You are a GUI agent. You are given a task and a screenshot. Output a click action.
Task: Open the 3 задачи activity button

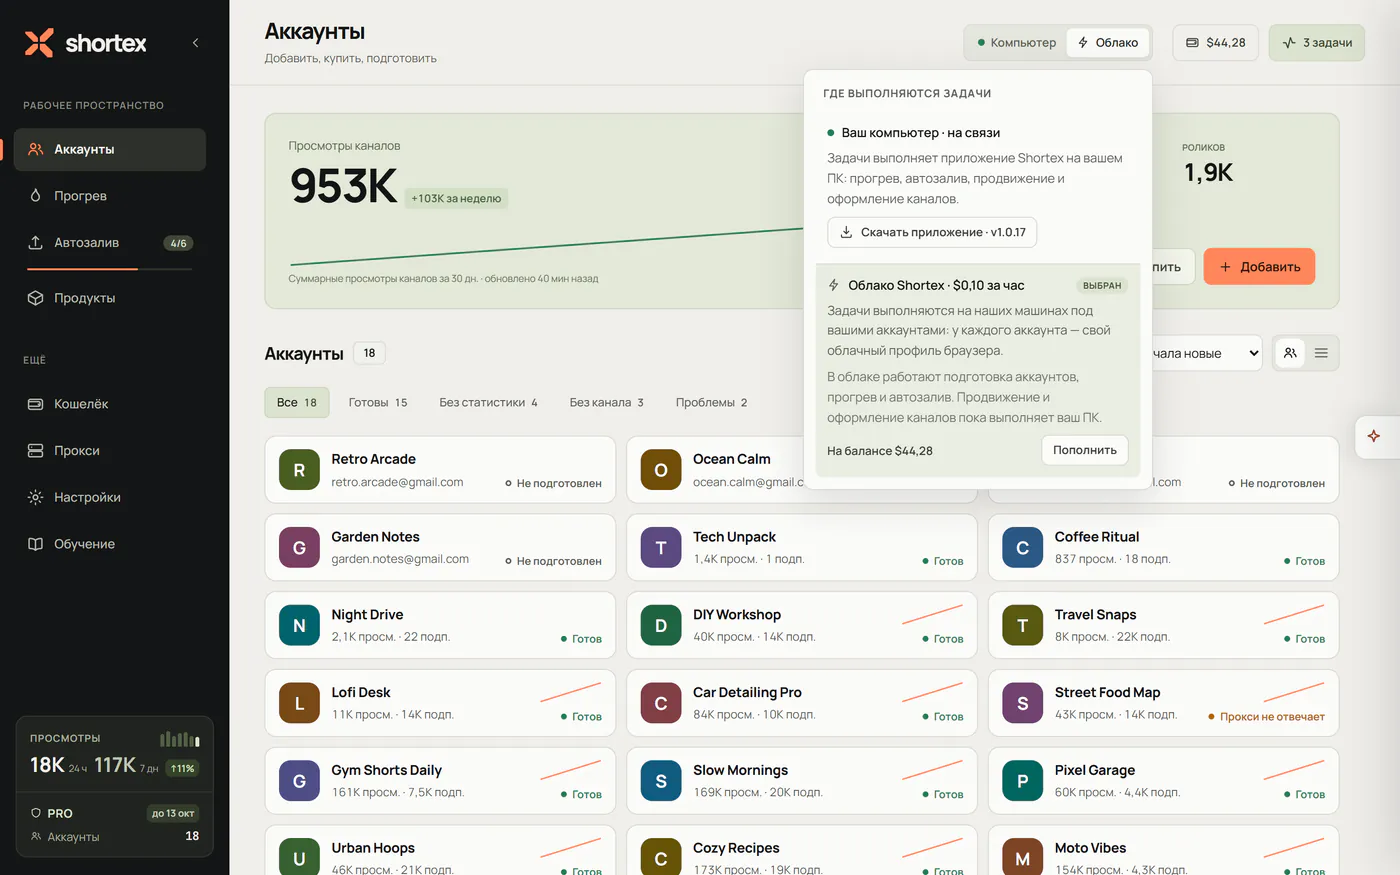click(1317, 43)
